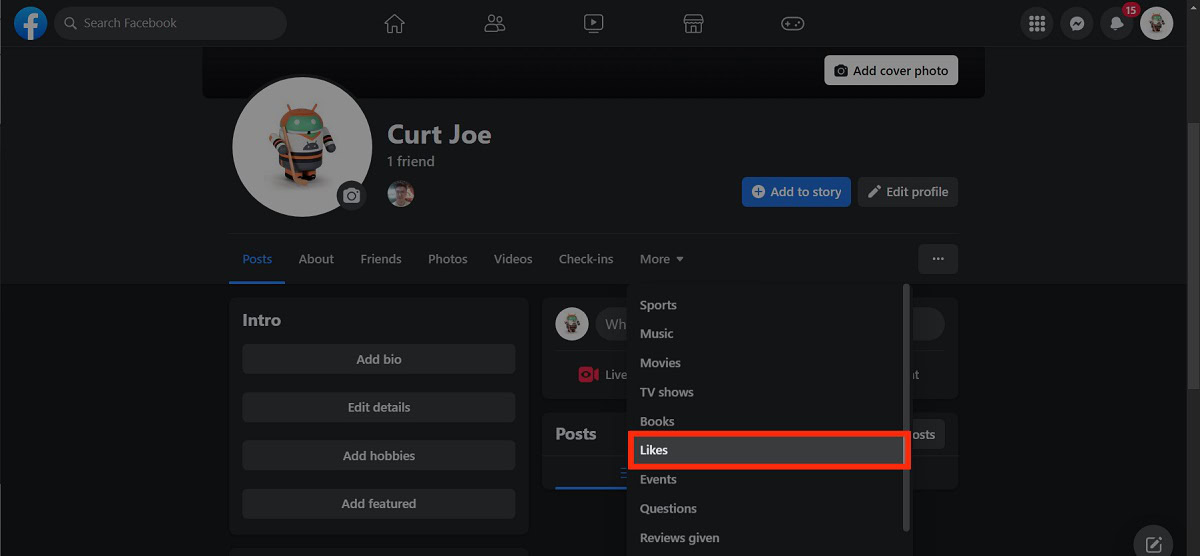The image size is (1200, 556).
Task: Open the Gaming controller icon
Action: pyautogui.click(x=792, y=23)
